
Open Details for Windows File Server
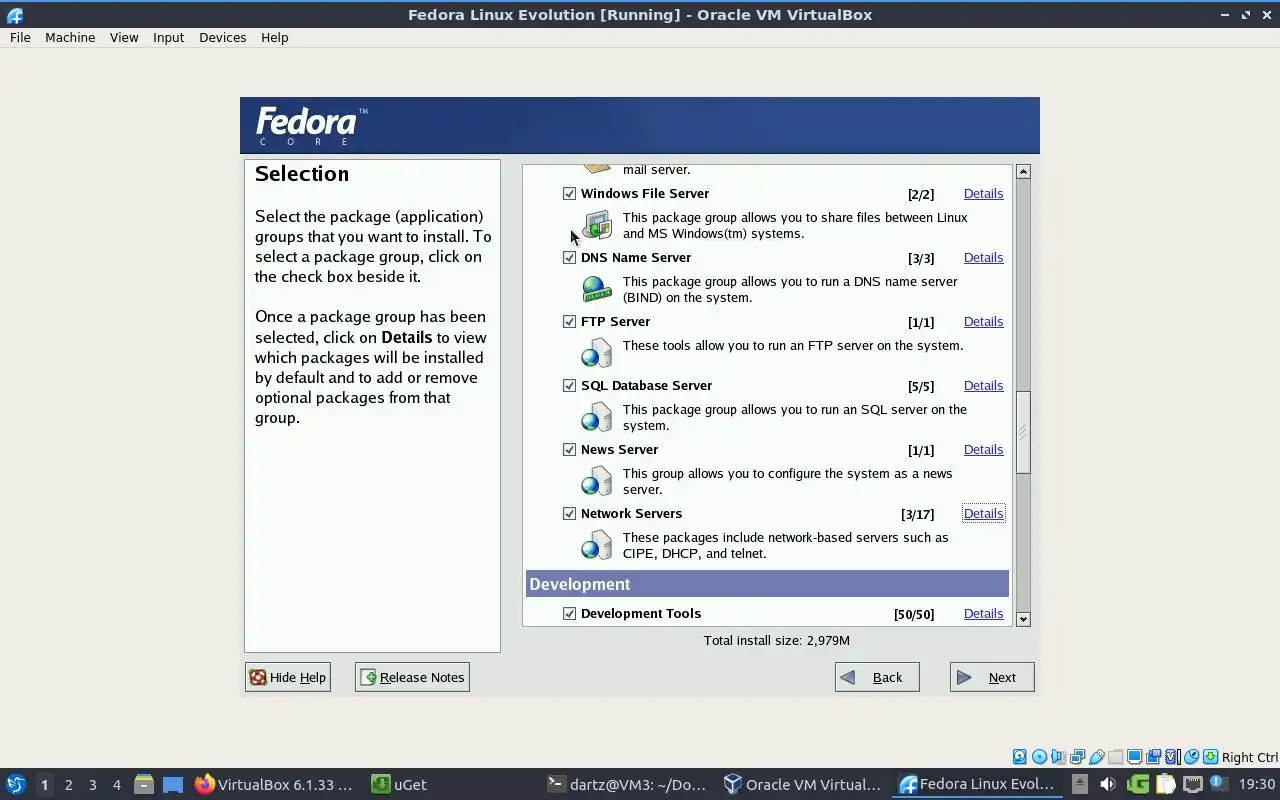pos(983,193)
